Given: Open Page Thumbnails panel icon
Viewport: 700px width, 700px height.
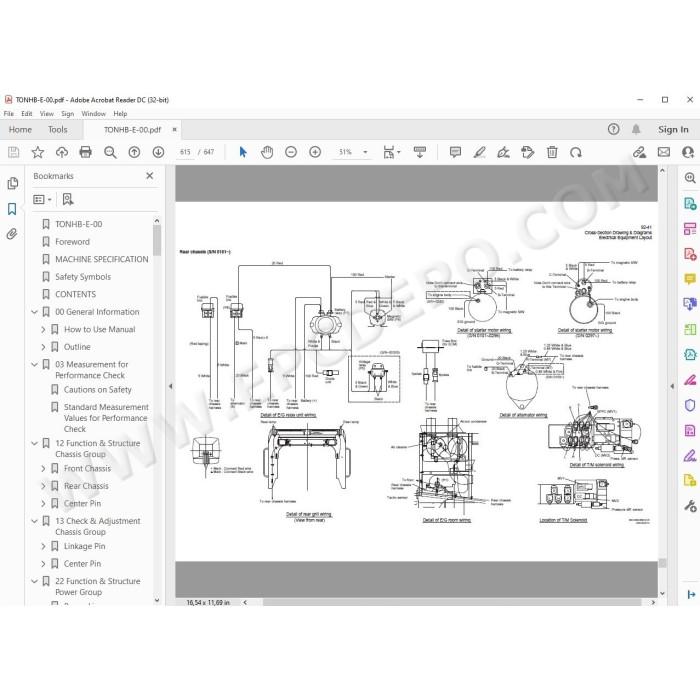Looking at the screenshot, I should coord(12,183).
